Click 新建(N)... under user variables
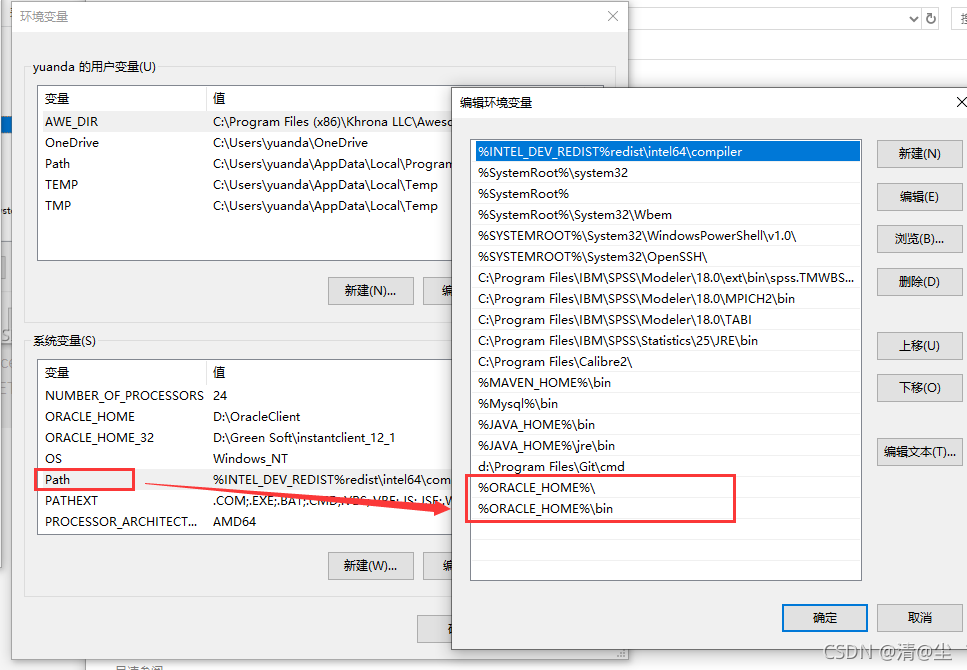This screenshot has height=670, width=967. (371, 291)
